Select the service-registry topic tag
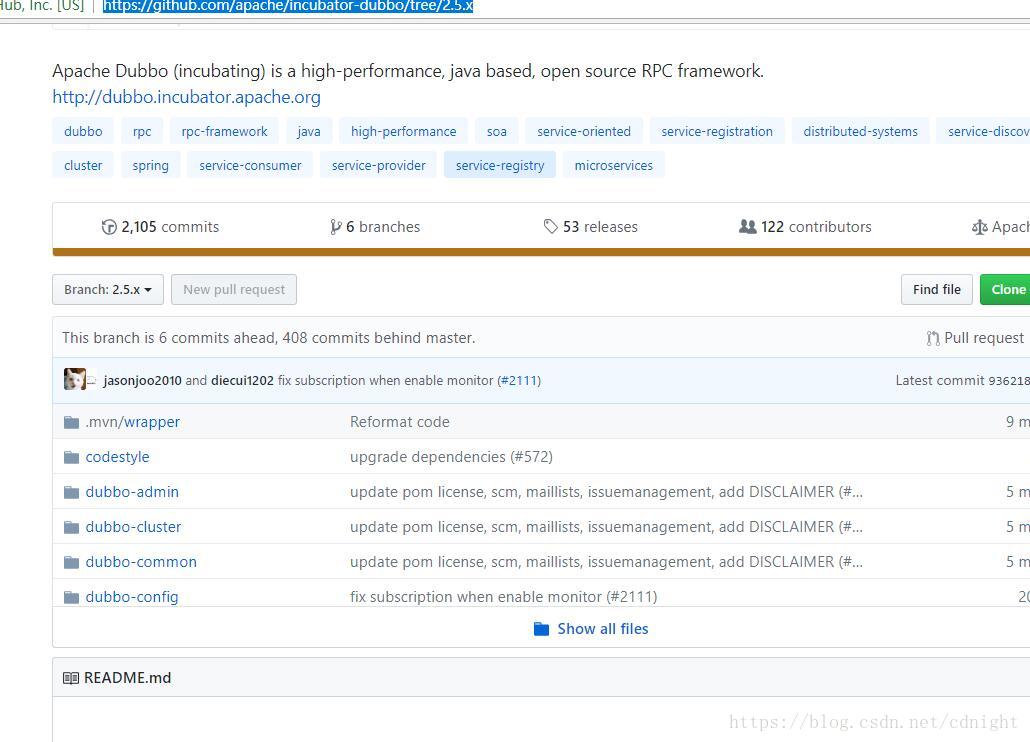Image resolution: width=1030 pixels, height=742 pixels. click(500, 165)
